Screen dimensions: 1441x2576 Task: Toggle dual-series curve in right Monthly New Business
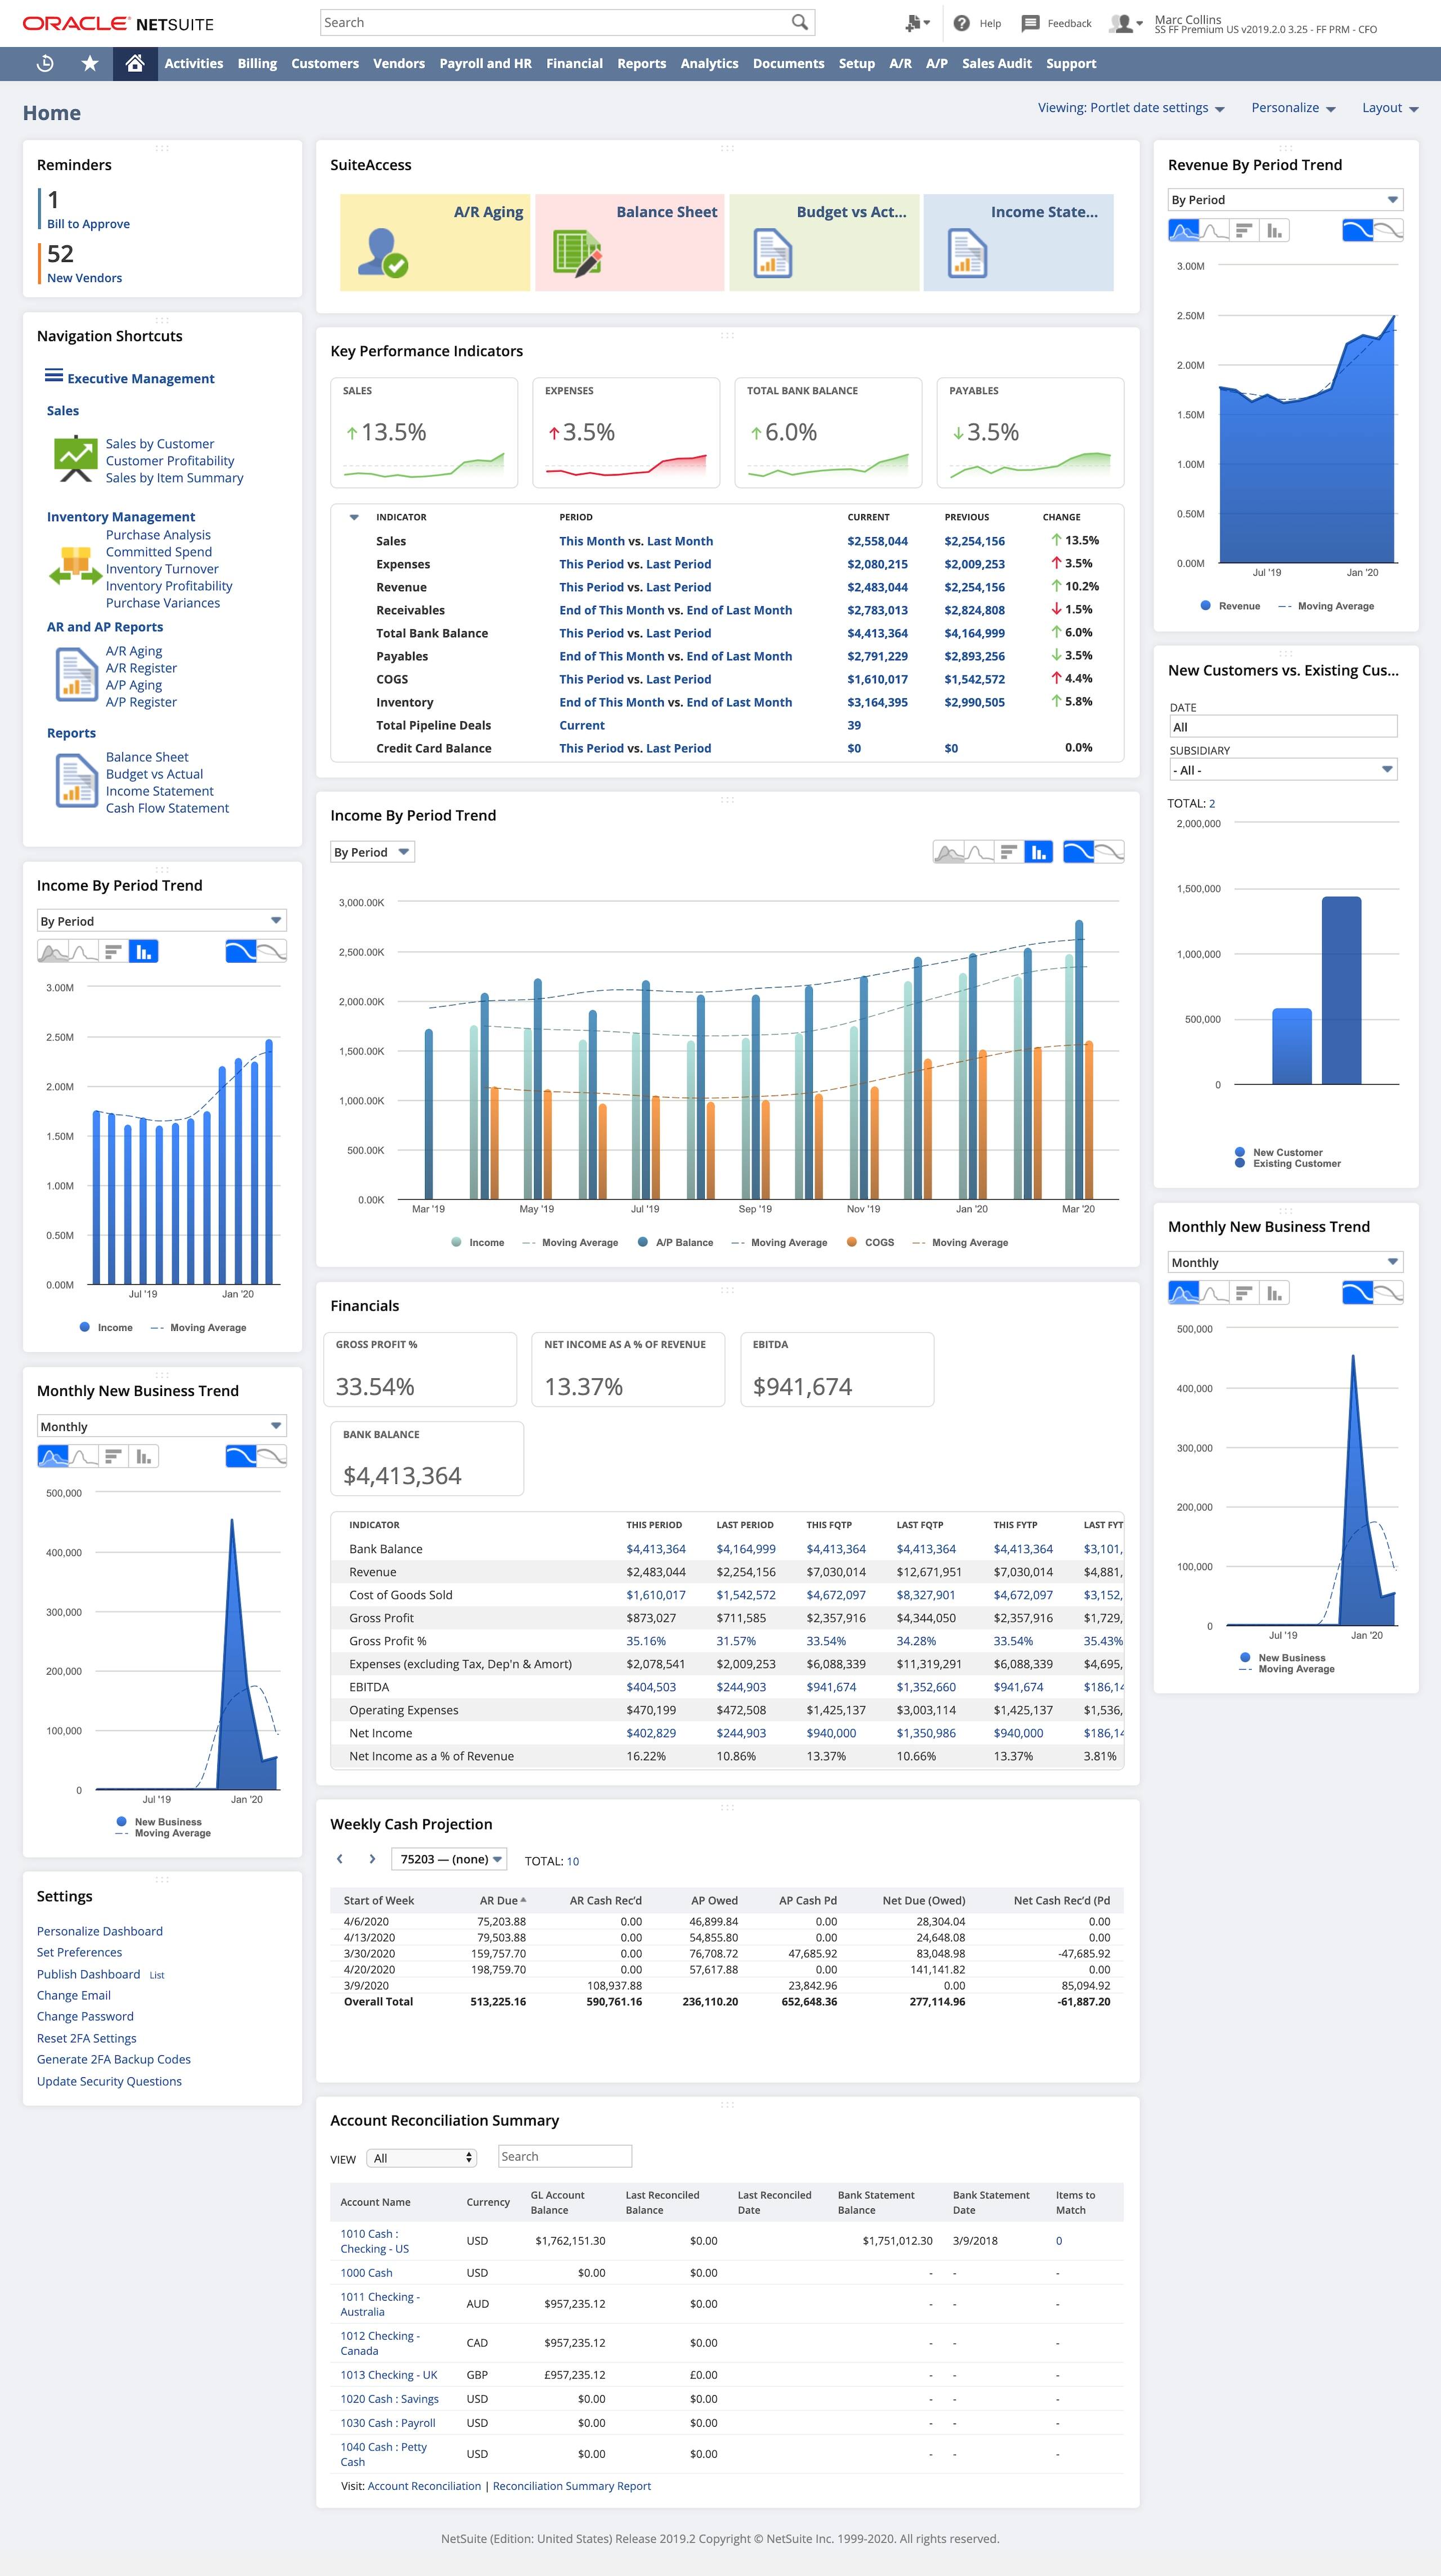(1388, 1293)
